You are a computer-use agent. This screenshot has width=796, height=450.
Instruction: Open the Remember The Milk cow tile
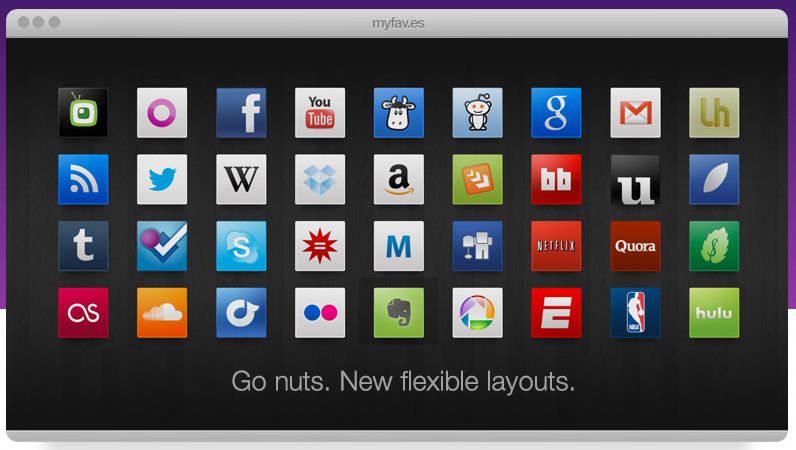pos(399,113)
